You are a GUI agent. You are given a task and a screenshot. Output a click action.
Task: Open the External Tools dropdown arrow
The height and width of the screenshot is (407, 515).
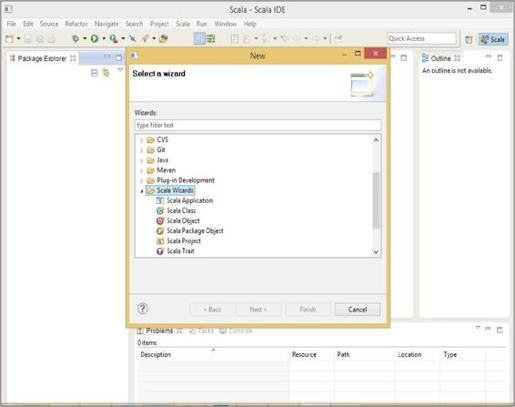click(x=123, y=39)
